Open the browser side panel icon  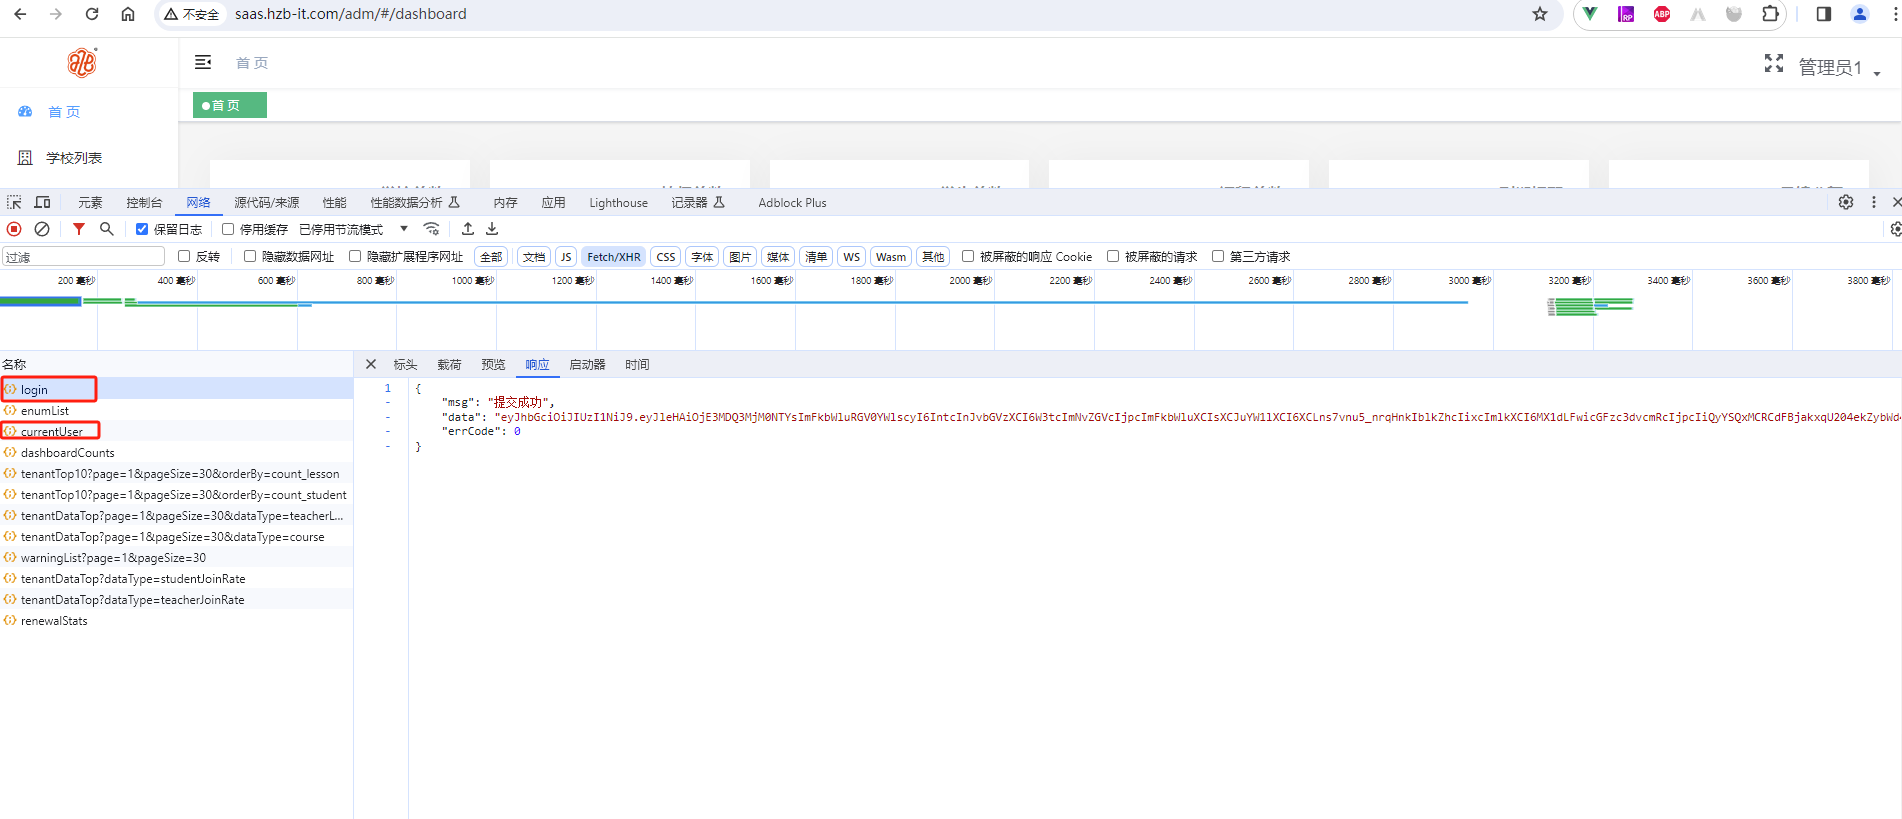(1824, 14)
